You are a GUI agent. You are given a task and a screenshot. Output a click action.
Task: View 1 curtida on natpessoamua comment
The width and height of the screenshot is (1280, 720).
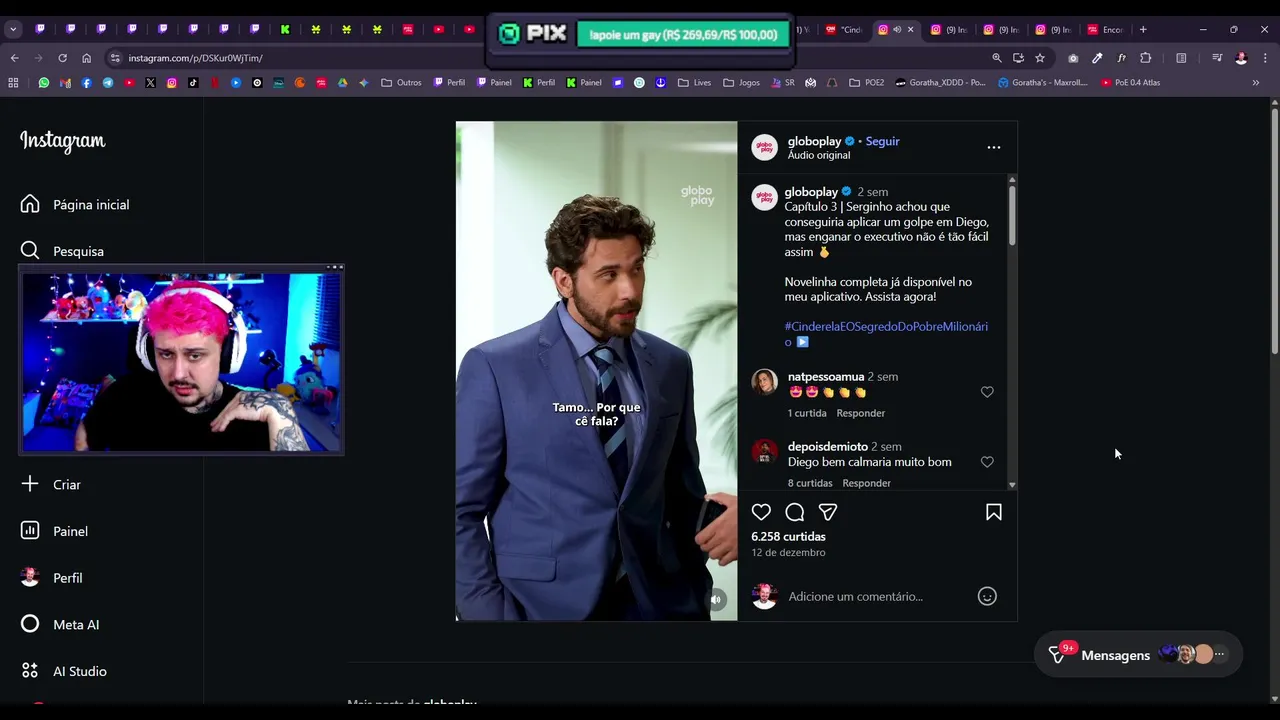pos(807,413)
